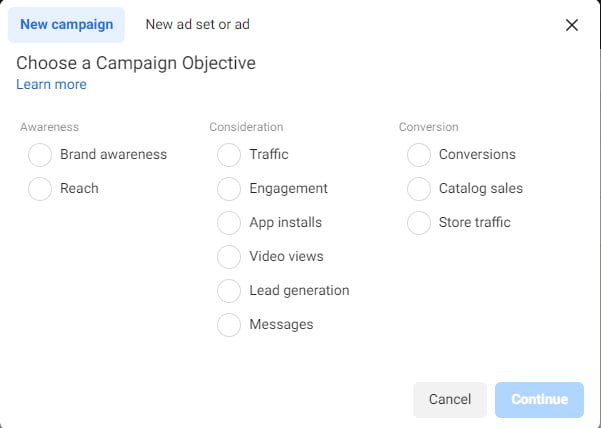
Task: Pick the Messages radio button
Action: click(x=229, y=325)
